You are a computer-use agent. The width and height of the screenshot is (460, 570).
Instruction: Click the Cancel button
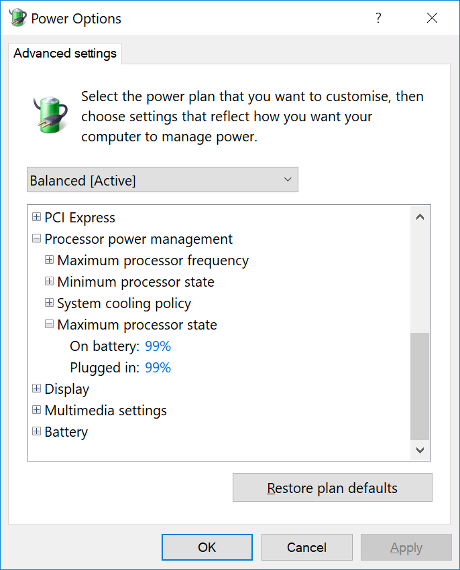(x=307, y=547)
